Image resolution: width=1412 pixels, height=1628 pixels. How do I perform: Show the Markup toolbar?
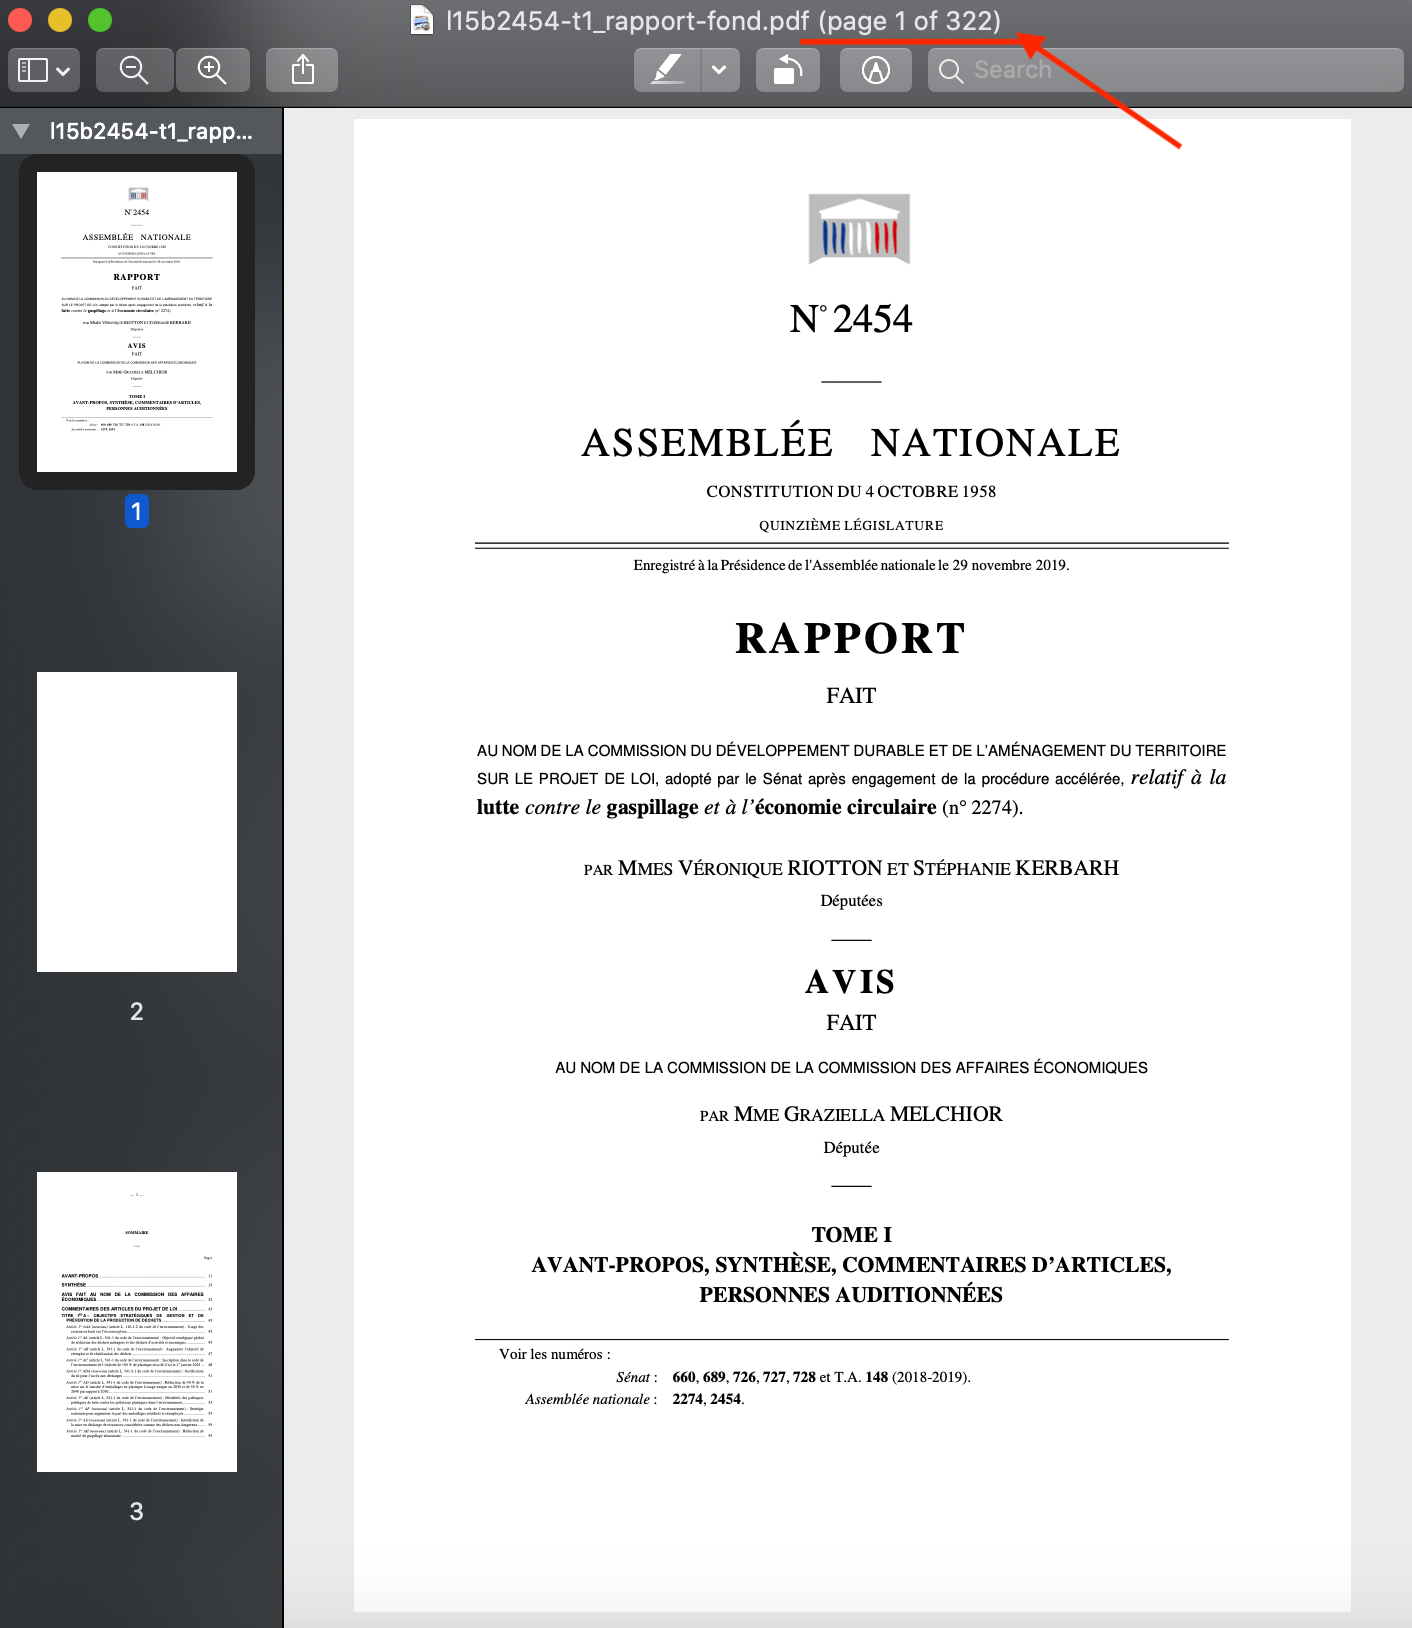(876, 70)
